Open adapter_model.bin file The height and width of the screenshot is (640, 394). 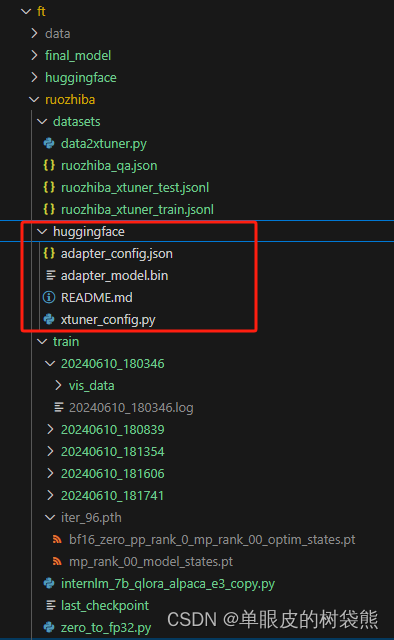coord(114,276)
